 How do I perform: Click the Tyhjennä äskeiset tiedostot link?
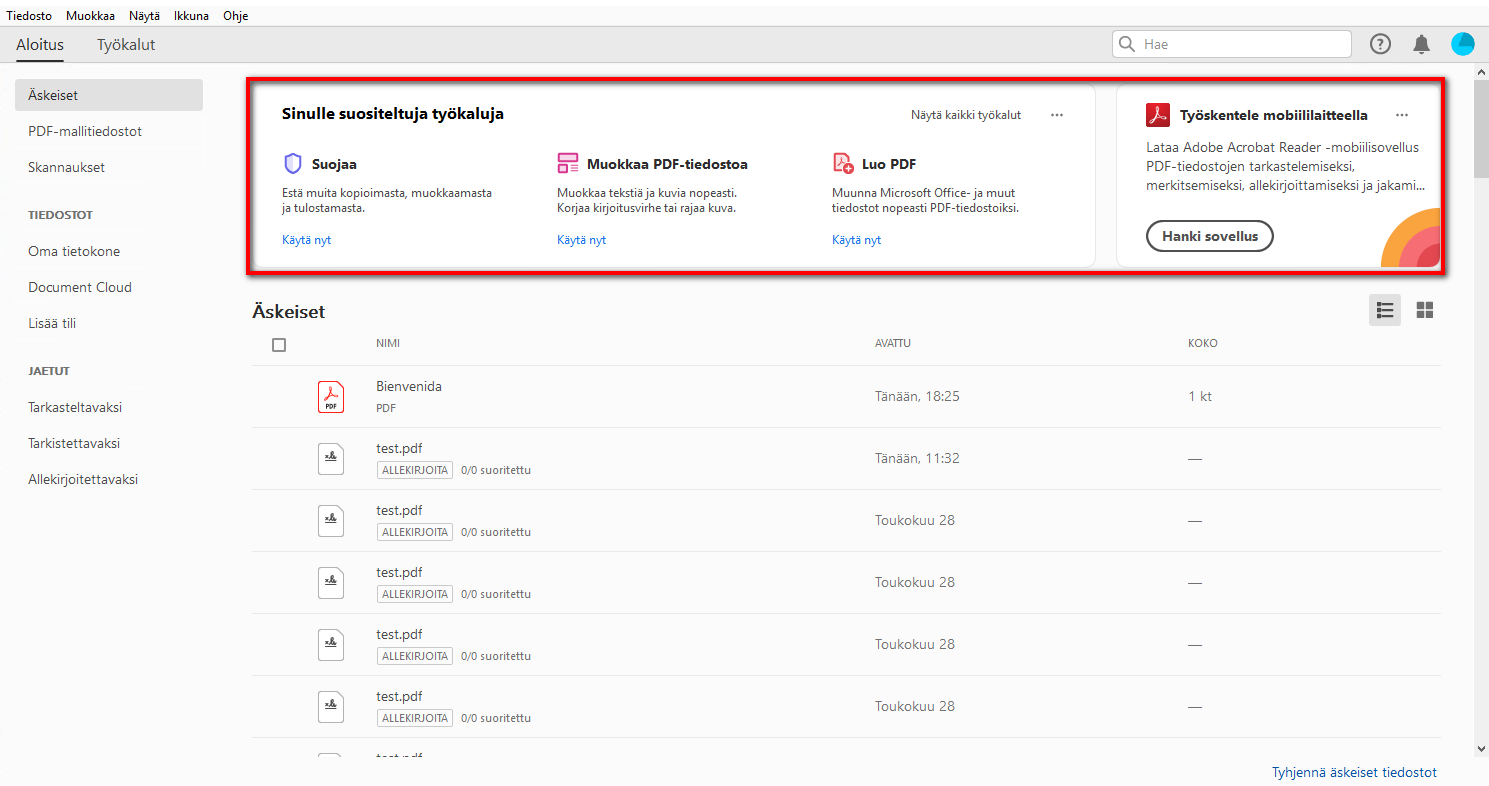pyautogui.click(x=1354, y=773)
